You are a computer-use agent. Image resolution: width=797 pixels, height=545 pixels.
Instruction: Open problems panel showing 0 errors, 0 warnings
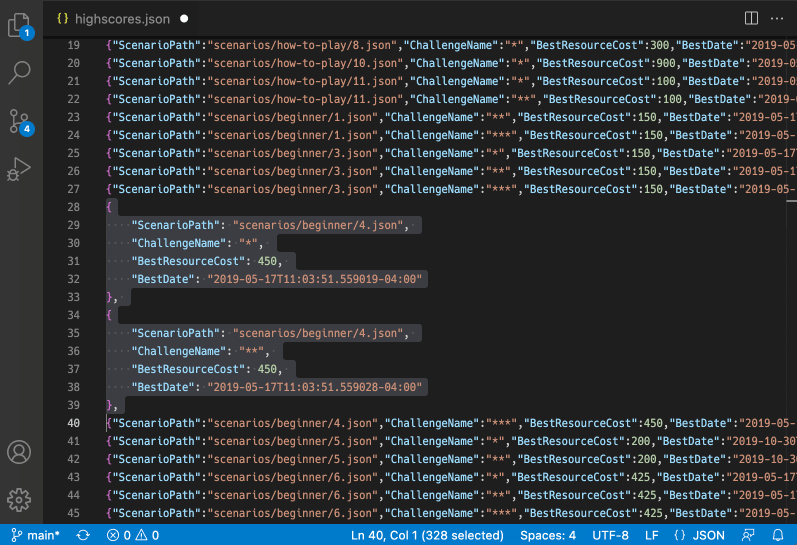(x=133, y=535)
